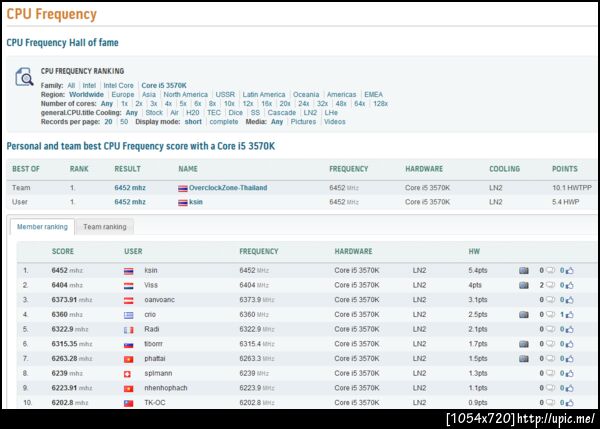Screen dimensions: 600x429
Task: Select Worldwide region filter
Action: point(86,95)
